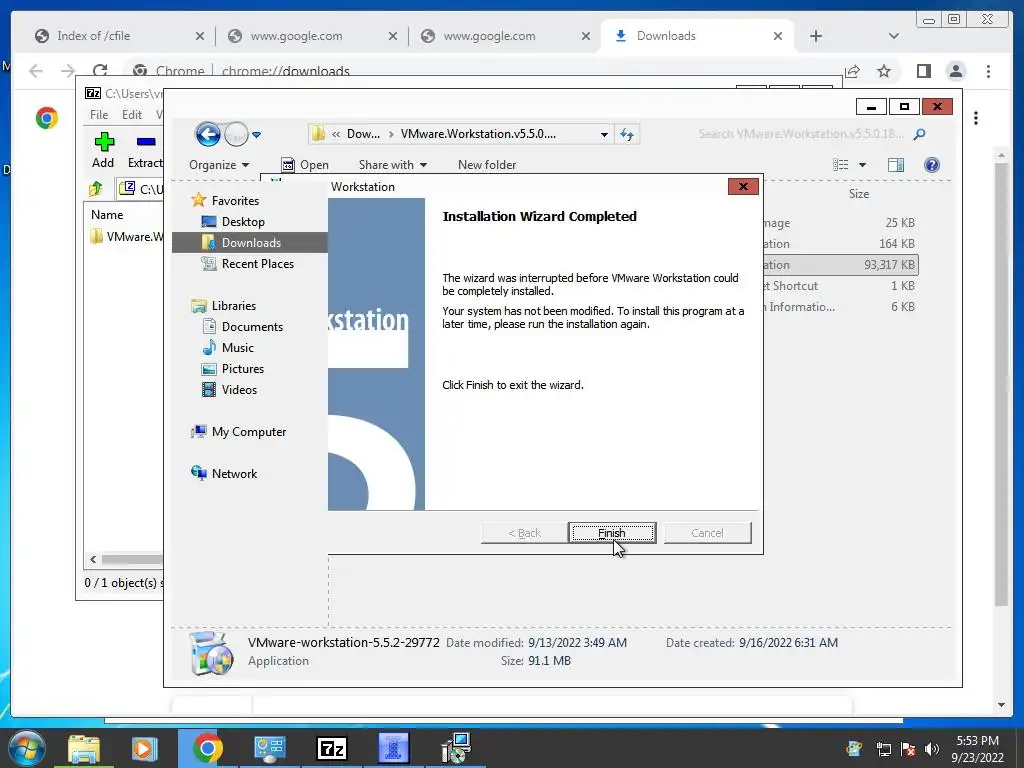This screenshot has width=1024, height=768.
Task: Click the Explorer refresh button
Action: pos(627,135)
